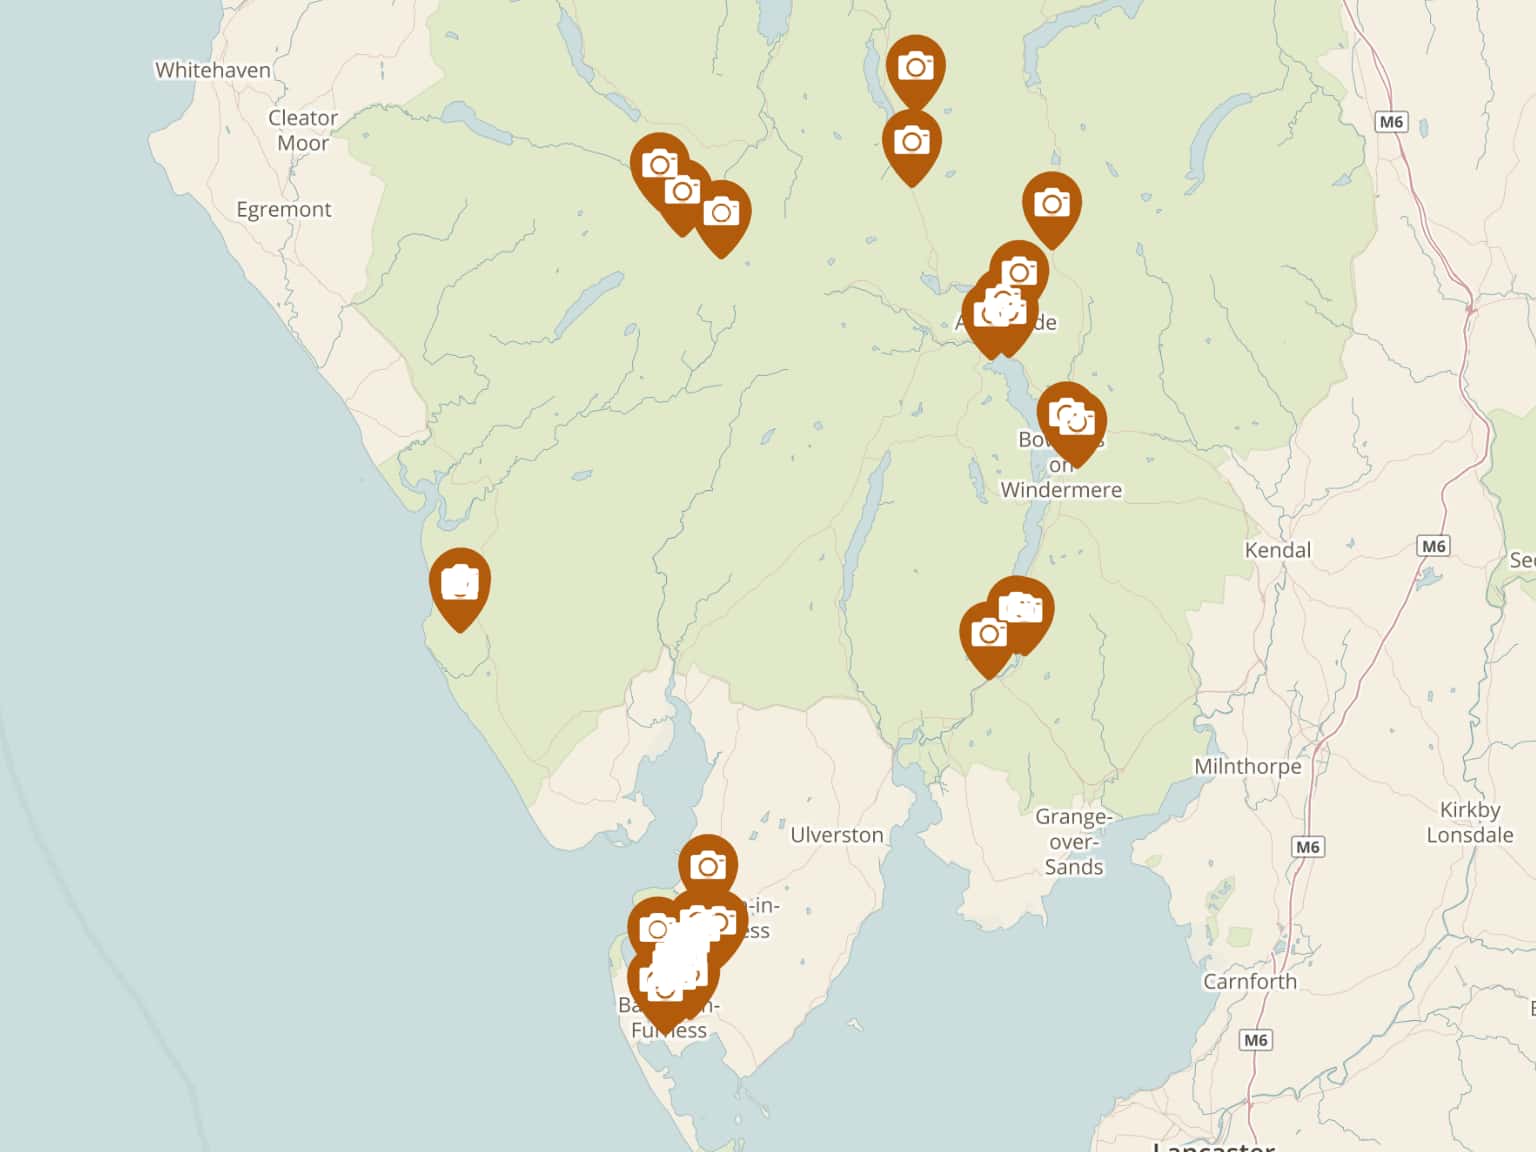This screenshot has height=1152, width=1536.
Task: Select the bottom camera marker over Barrow-in-Furness label
Action: click(664, 988)
